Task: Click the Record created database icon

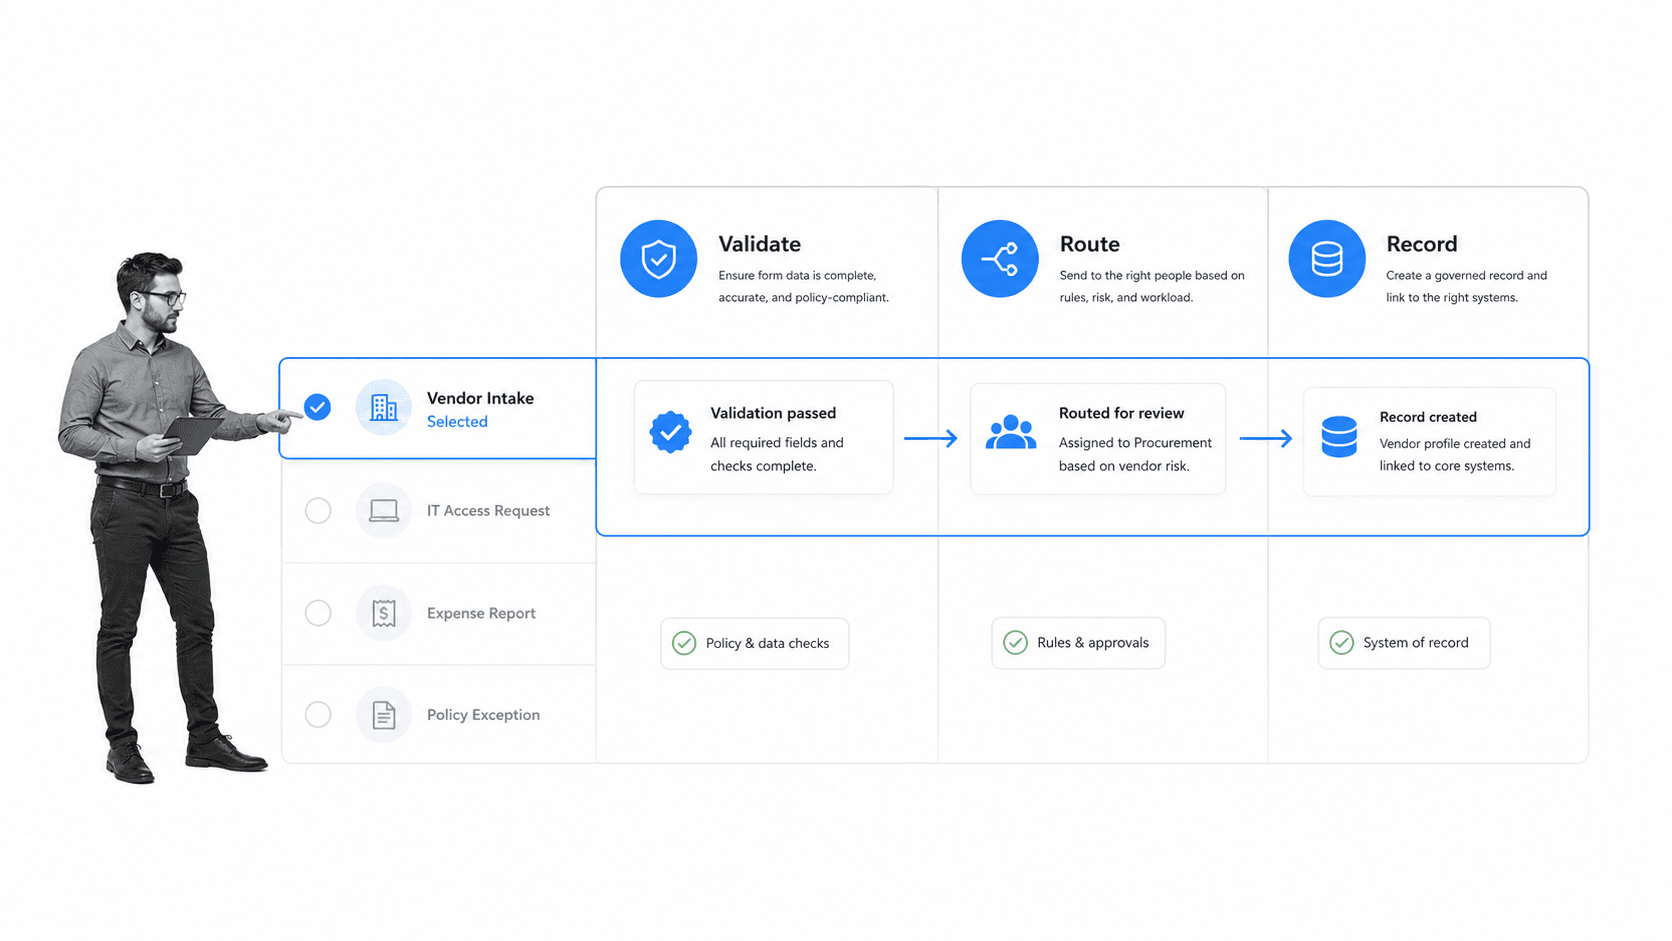Action: [1339, 437]
